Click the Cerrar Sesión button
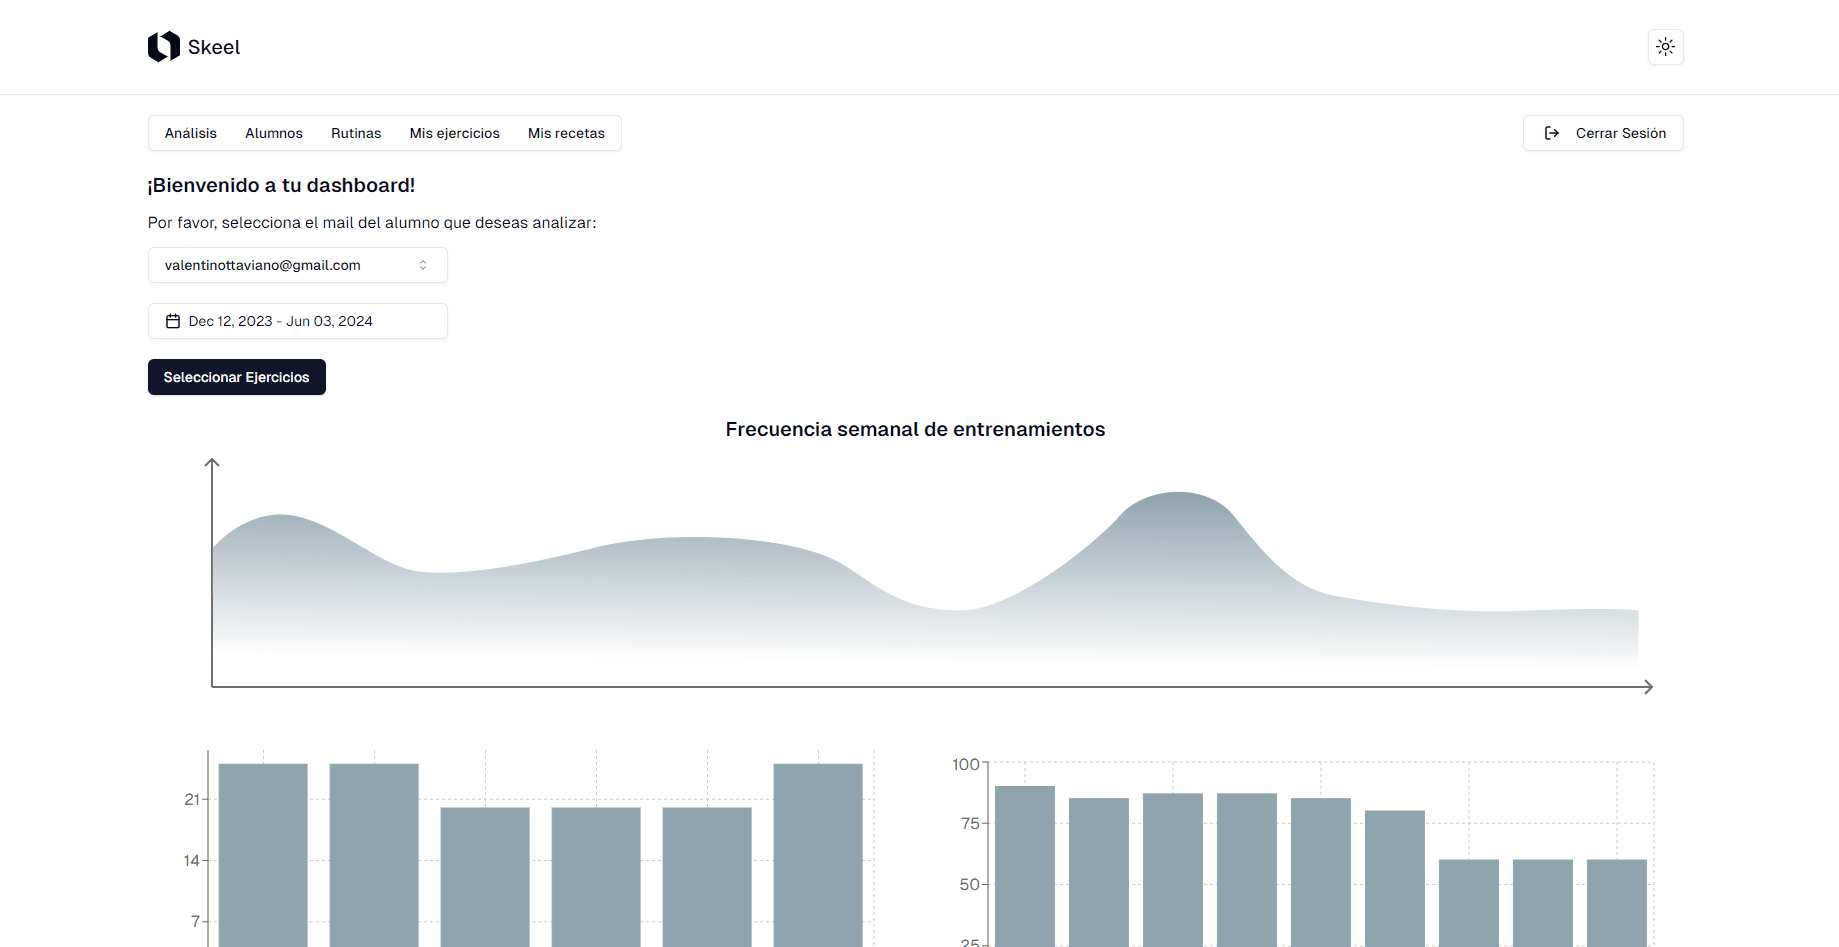The width and height of the screenshot is (1839, 947). pyautogui.click(x=1603, y=133)
